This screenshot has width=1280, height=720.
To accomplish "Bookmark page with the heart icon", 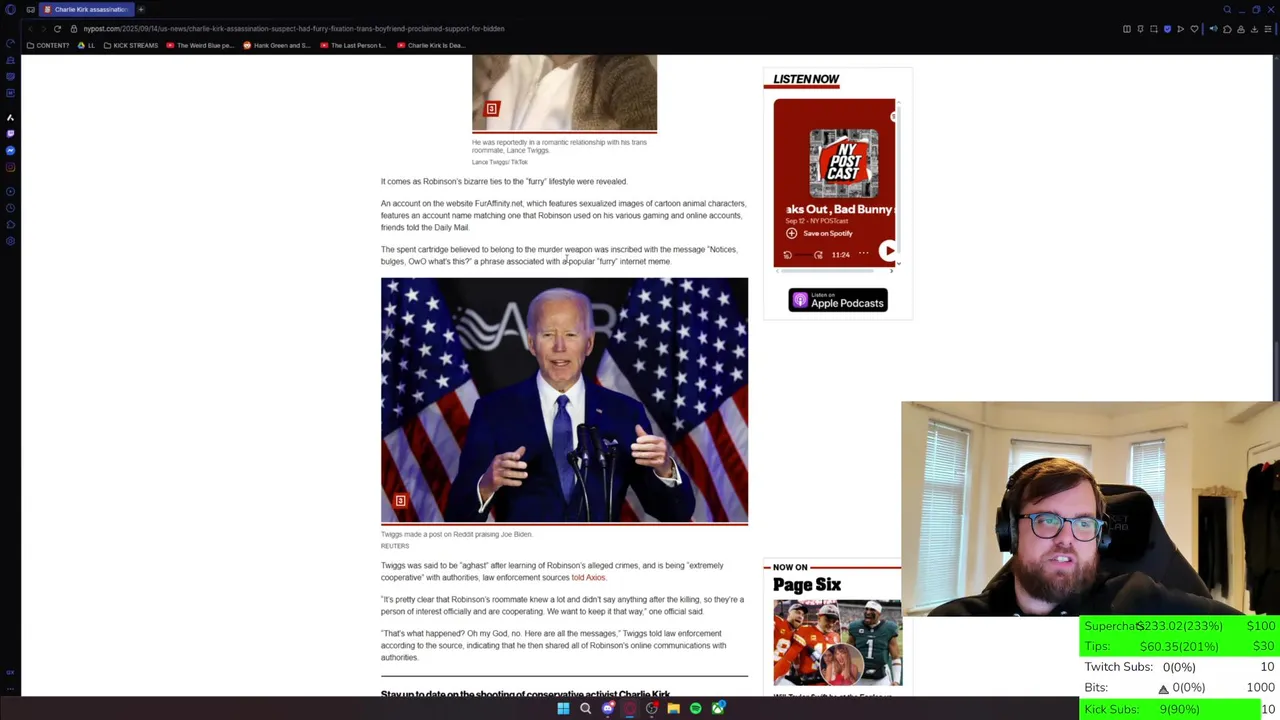I will coord(1194,29).
